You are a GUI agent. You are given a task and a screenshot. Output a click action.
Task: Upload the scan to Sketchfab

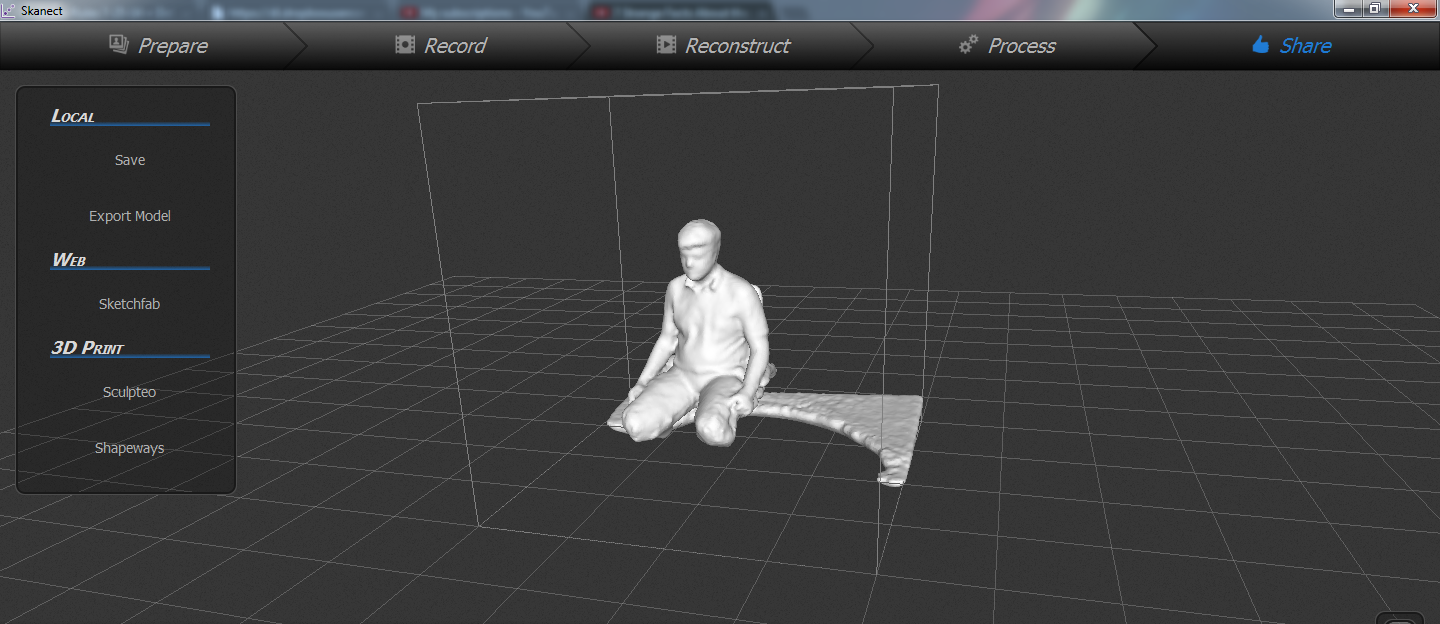pos(129,303)
